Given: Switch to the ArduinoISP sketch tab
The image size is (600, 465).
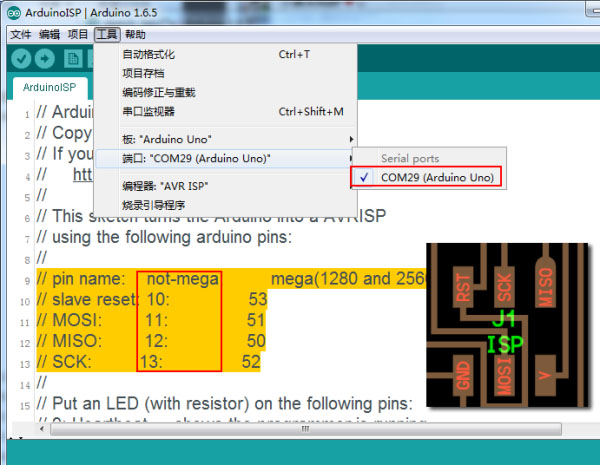Looking at the screenshot, I should click(49, 88).
